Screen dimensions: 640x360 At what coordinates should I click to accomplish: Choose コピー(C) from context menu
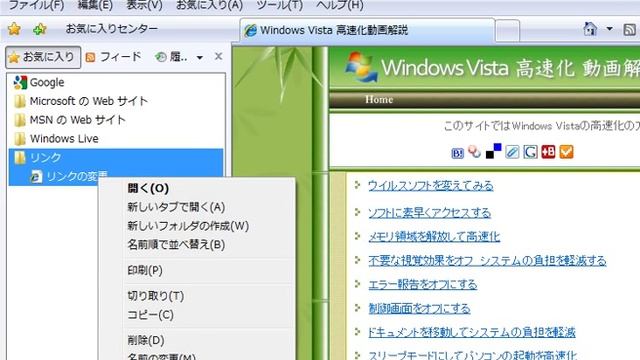[x=151, y=315]
